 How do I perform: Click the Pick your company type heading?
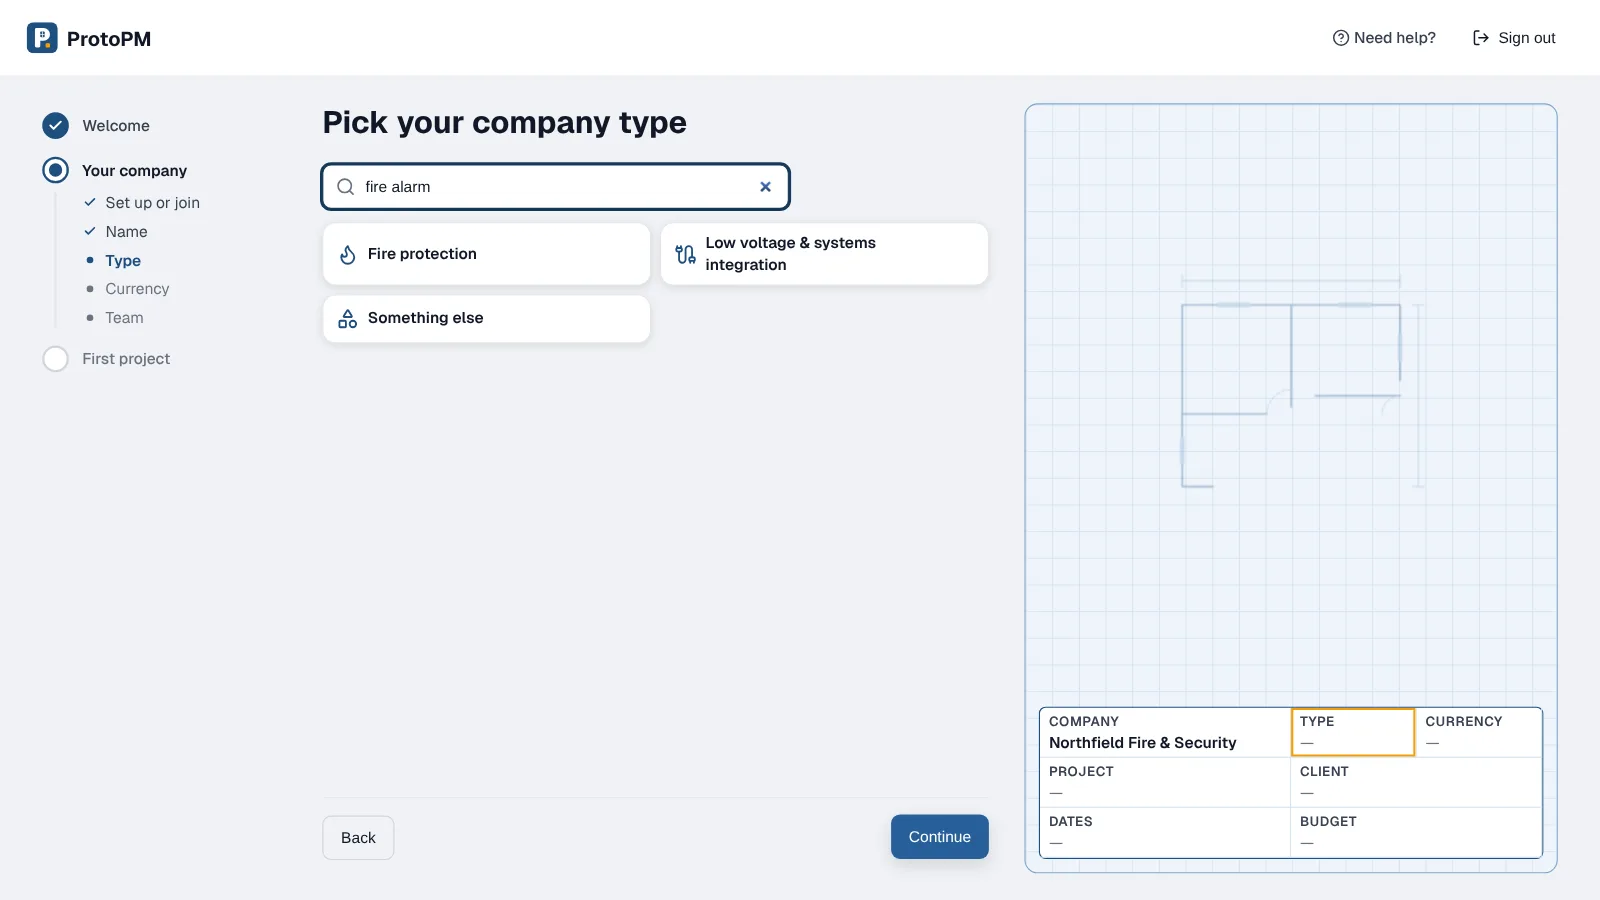tap(505, 122)
